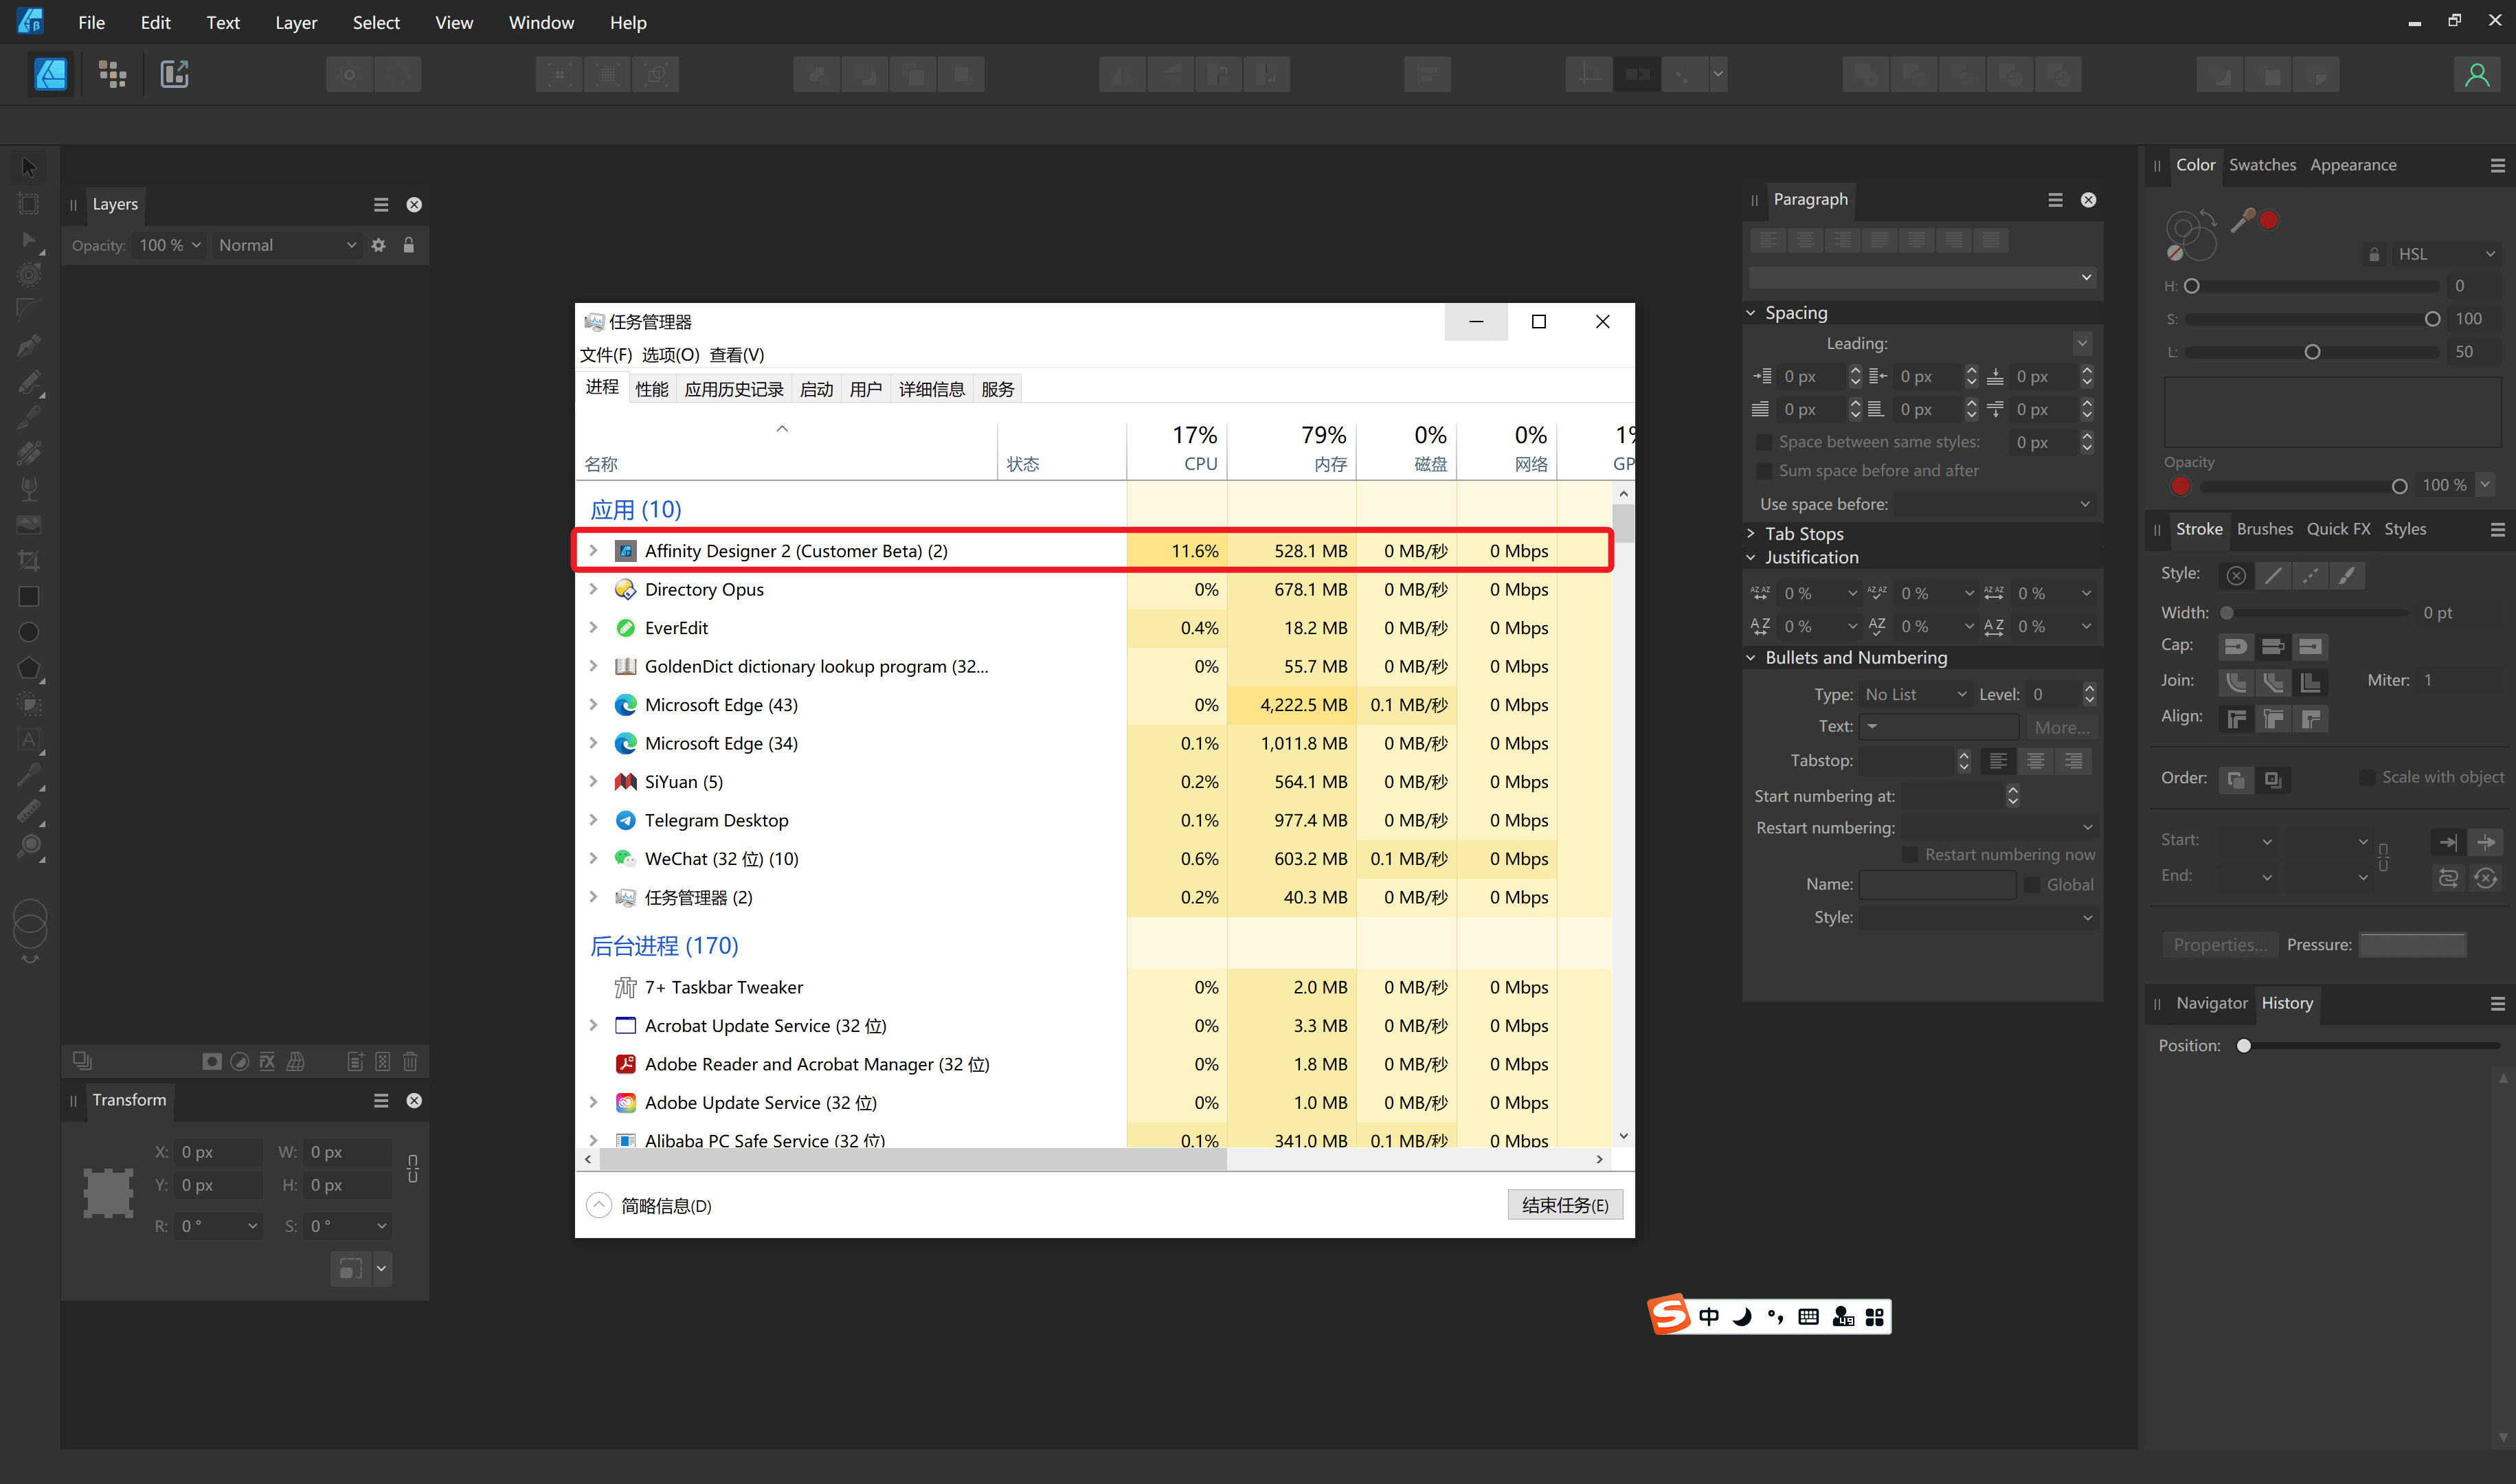Image resolution: width=2516 pixels, height=1484 pixels.
Task: Switch to Brushes tab
Action: coord(2265,529)
